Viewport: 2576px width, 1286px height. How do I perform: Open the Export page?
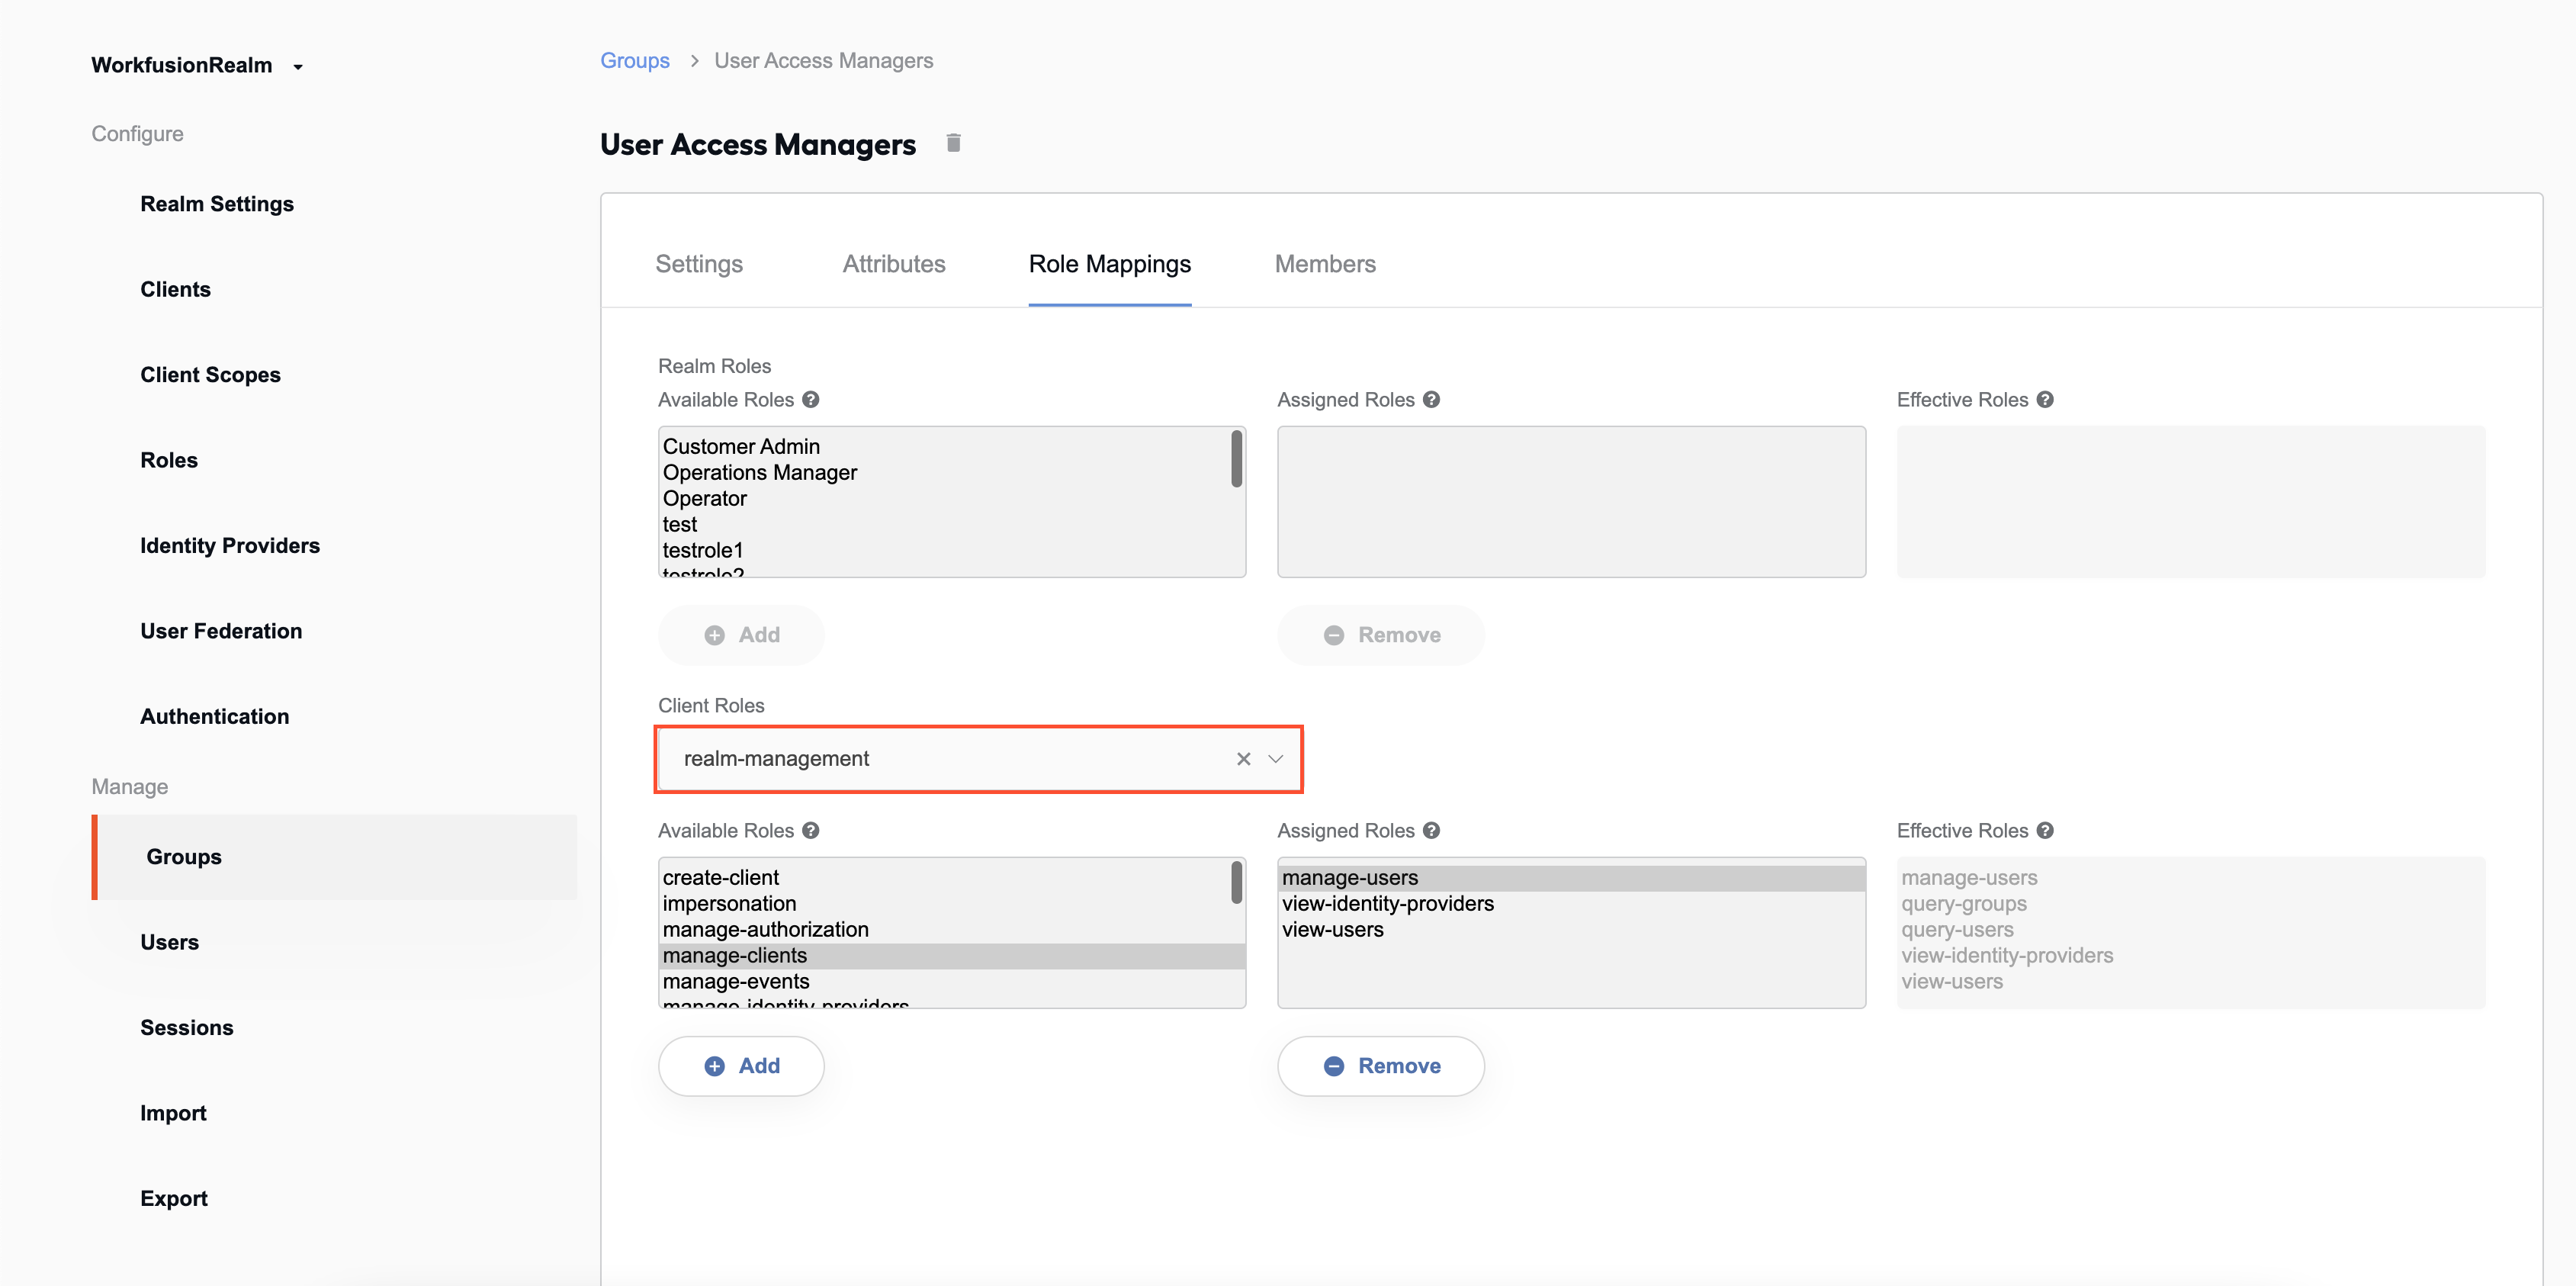click(174, 1199)
